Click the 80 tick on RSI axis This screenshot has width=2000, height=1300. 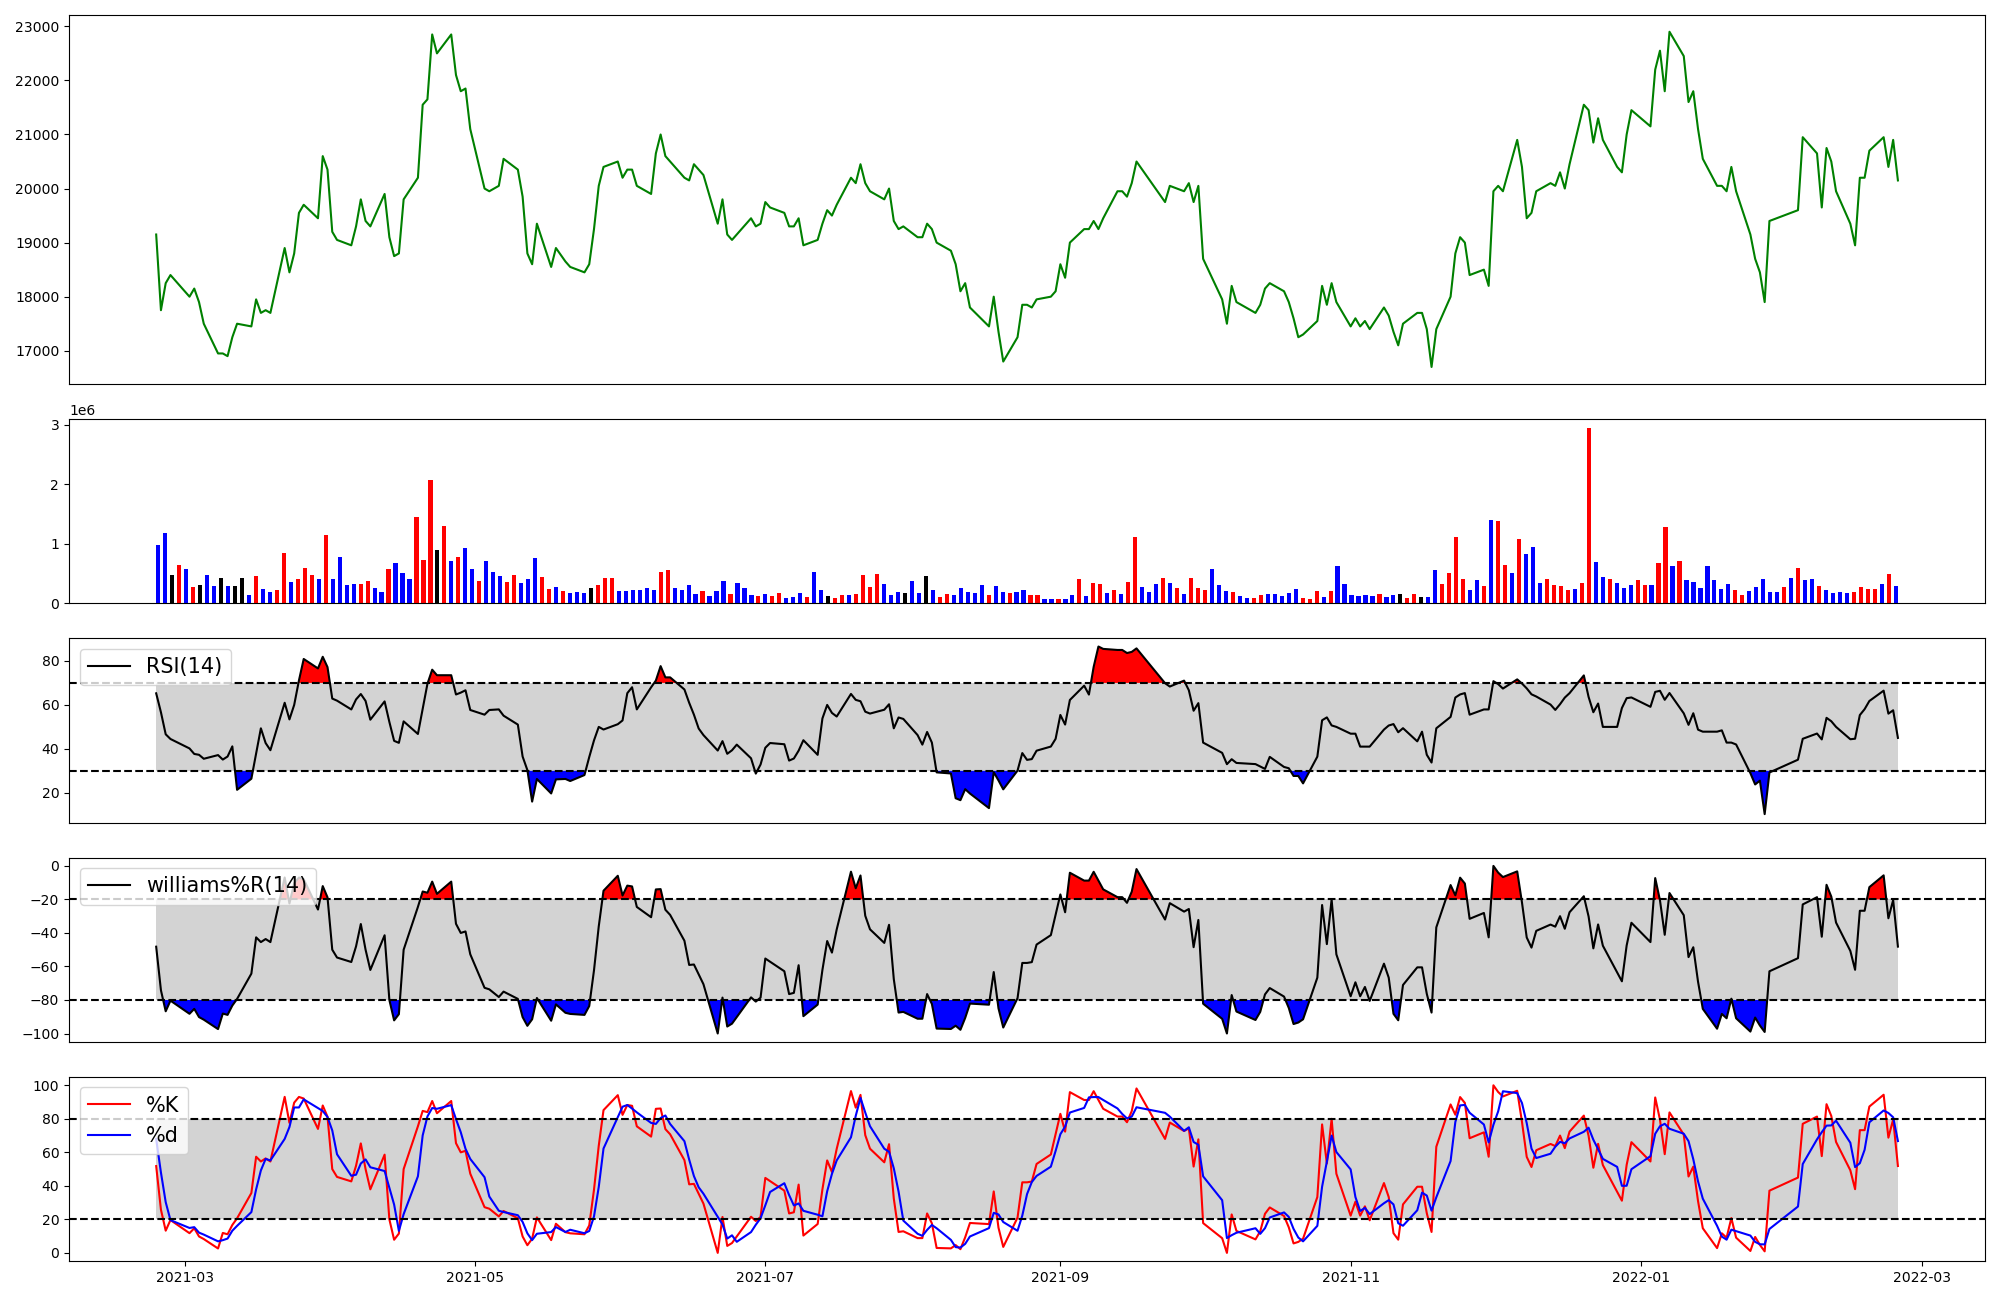(x=50, y=662)
